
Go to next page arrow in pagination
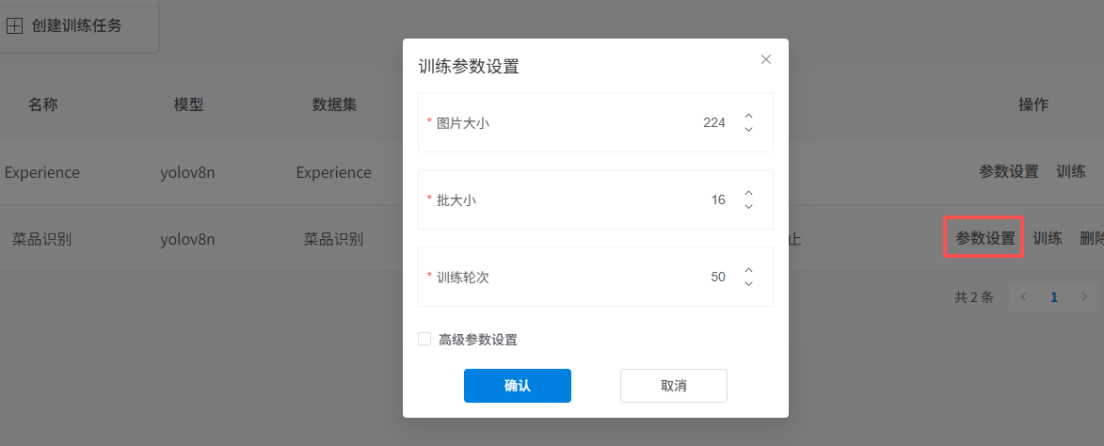pos(1083,297)
